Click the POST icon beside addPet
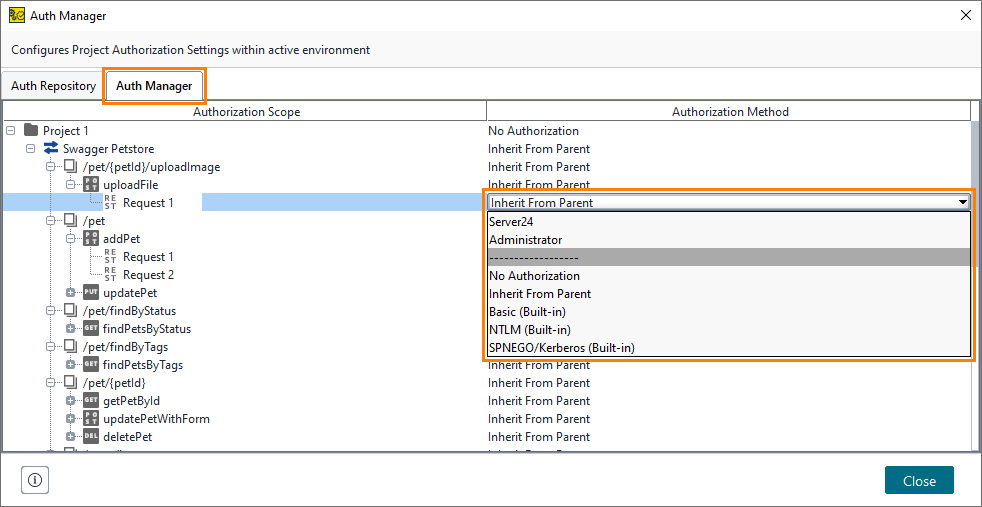982x507 pixels. 91,239
